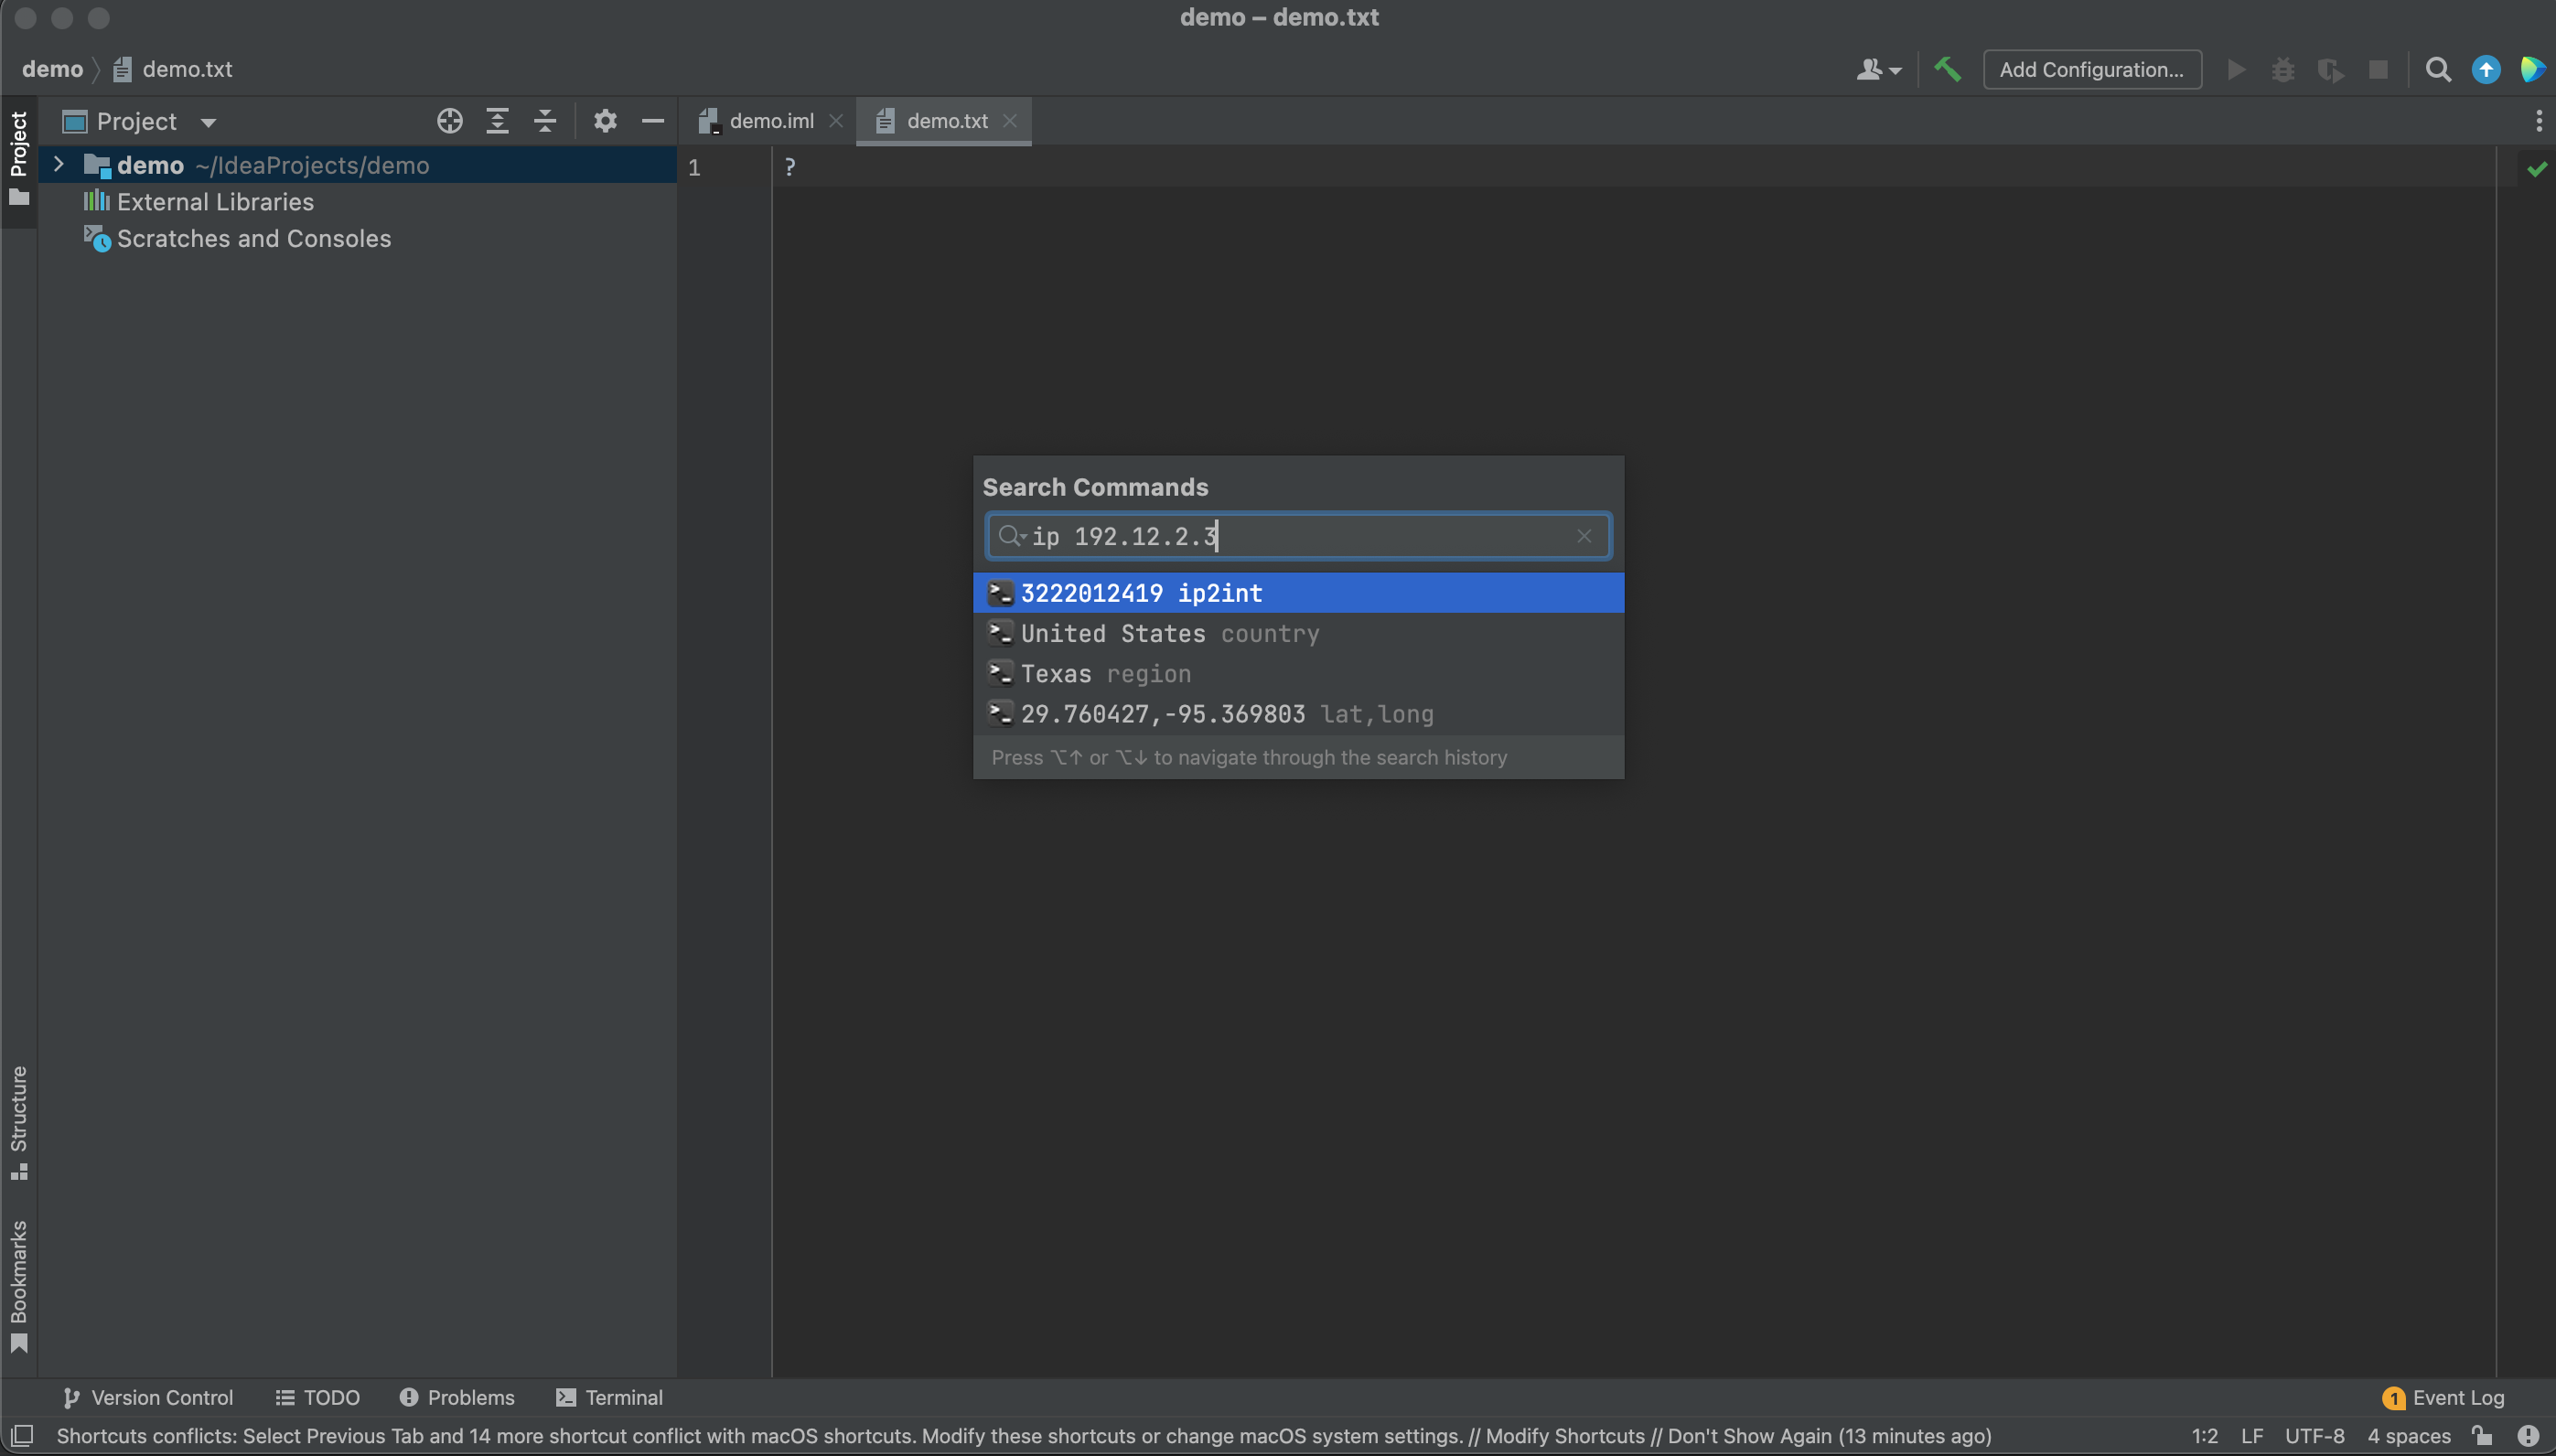Open the Terminal tool window
Screen dimensions: 2556x1456
609,1397
